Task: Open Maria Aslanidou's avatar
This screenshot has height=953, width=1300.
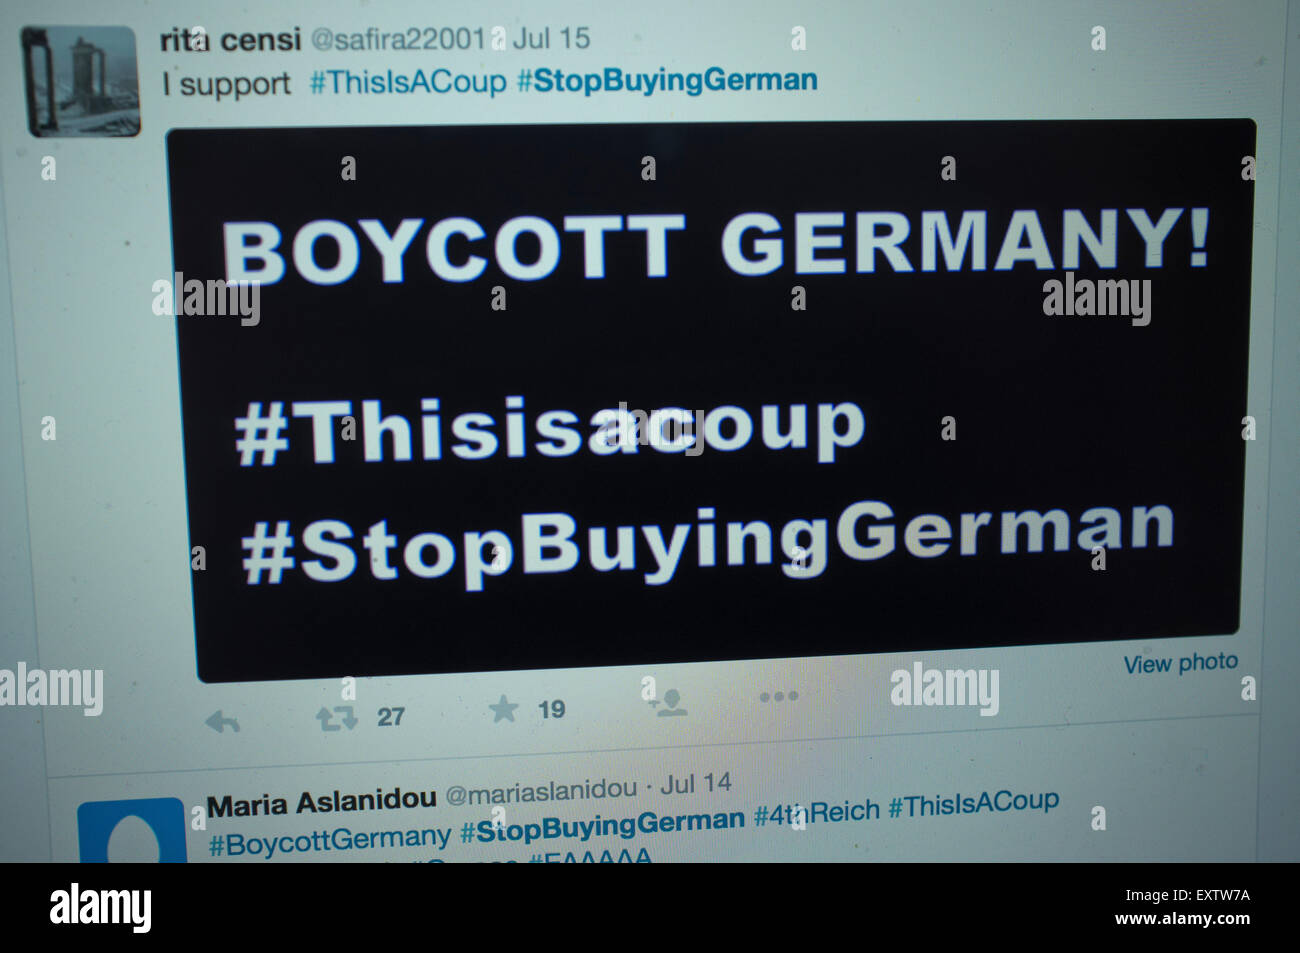Action: pos(131,832)
